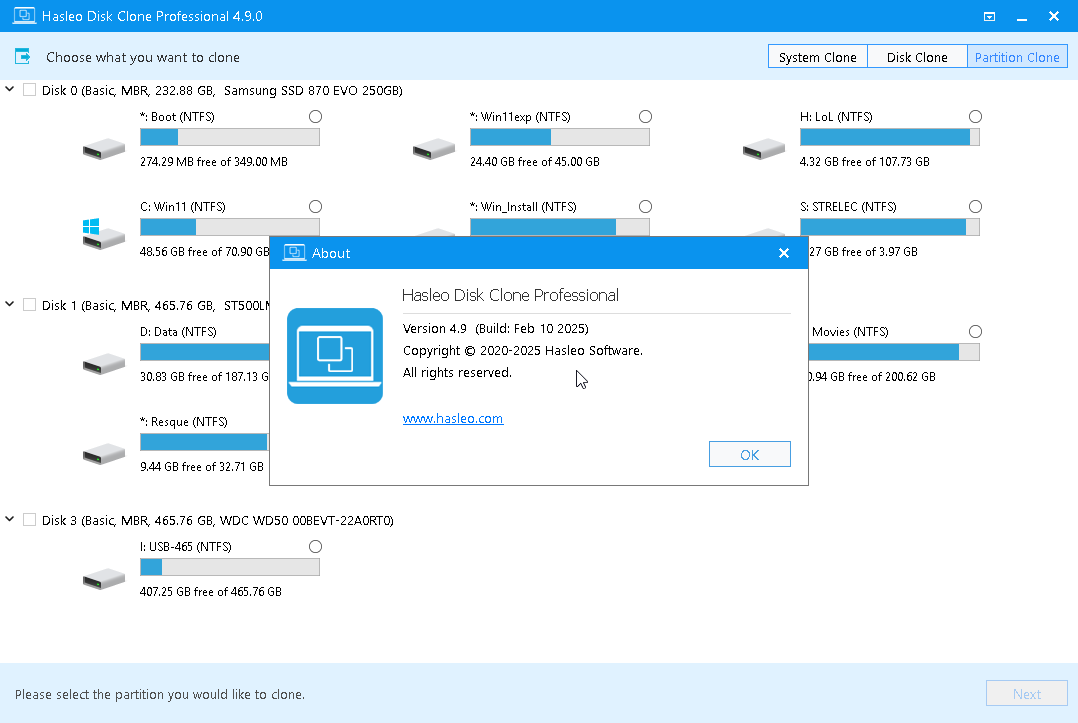Viewport: 1078px width, 723px height.
Task: Click "24.40 GB free of 45.00 GB" text
Action: coord(535,162)
